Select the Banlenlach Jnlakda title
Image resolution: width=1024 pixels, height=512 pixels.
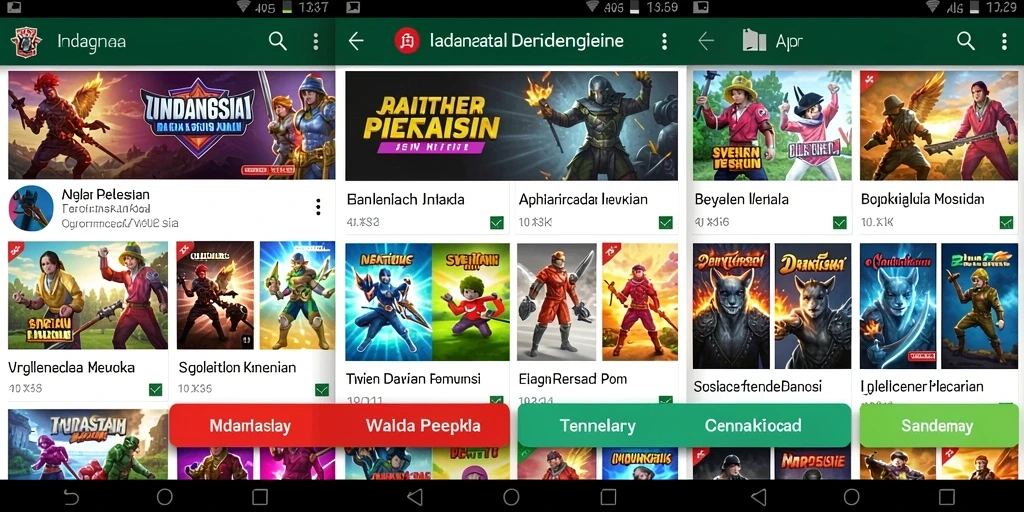(406, 199)
